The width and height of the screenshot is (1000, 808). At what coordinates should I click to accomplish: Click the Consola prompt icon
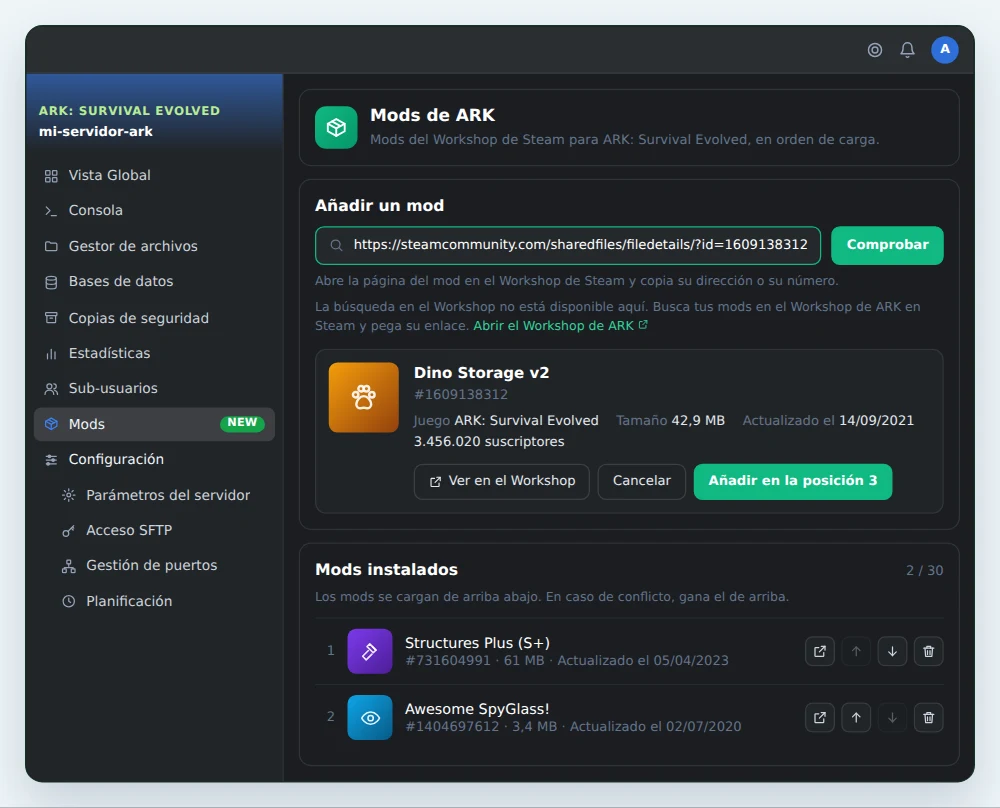click(x=51, y=211)
